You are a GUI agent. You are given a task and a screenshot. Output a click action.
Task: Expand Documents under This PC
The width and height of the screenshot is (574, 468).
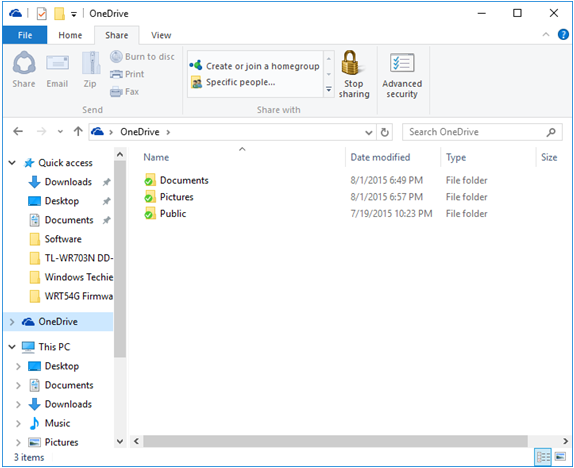(x=18, y=385)
